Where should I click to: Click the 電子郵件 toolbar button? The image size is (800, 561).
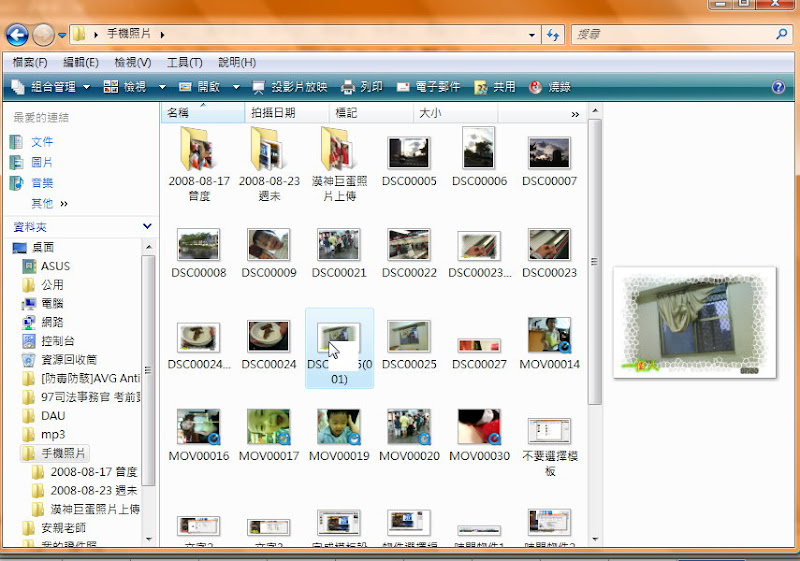429,87
